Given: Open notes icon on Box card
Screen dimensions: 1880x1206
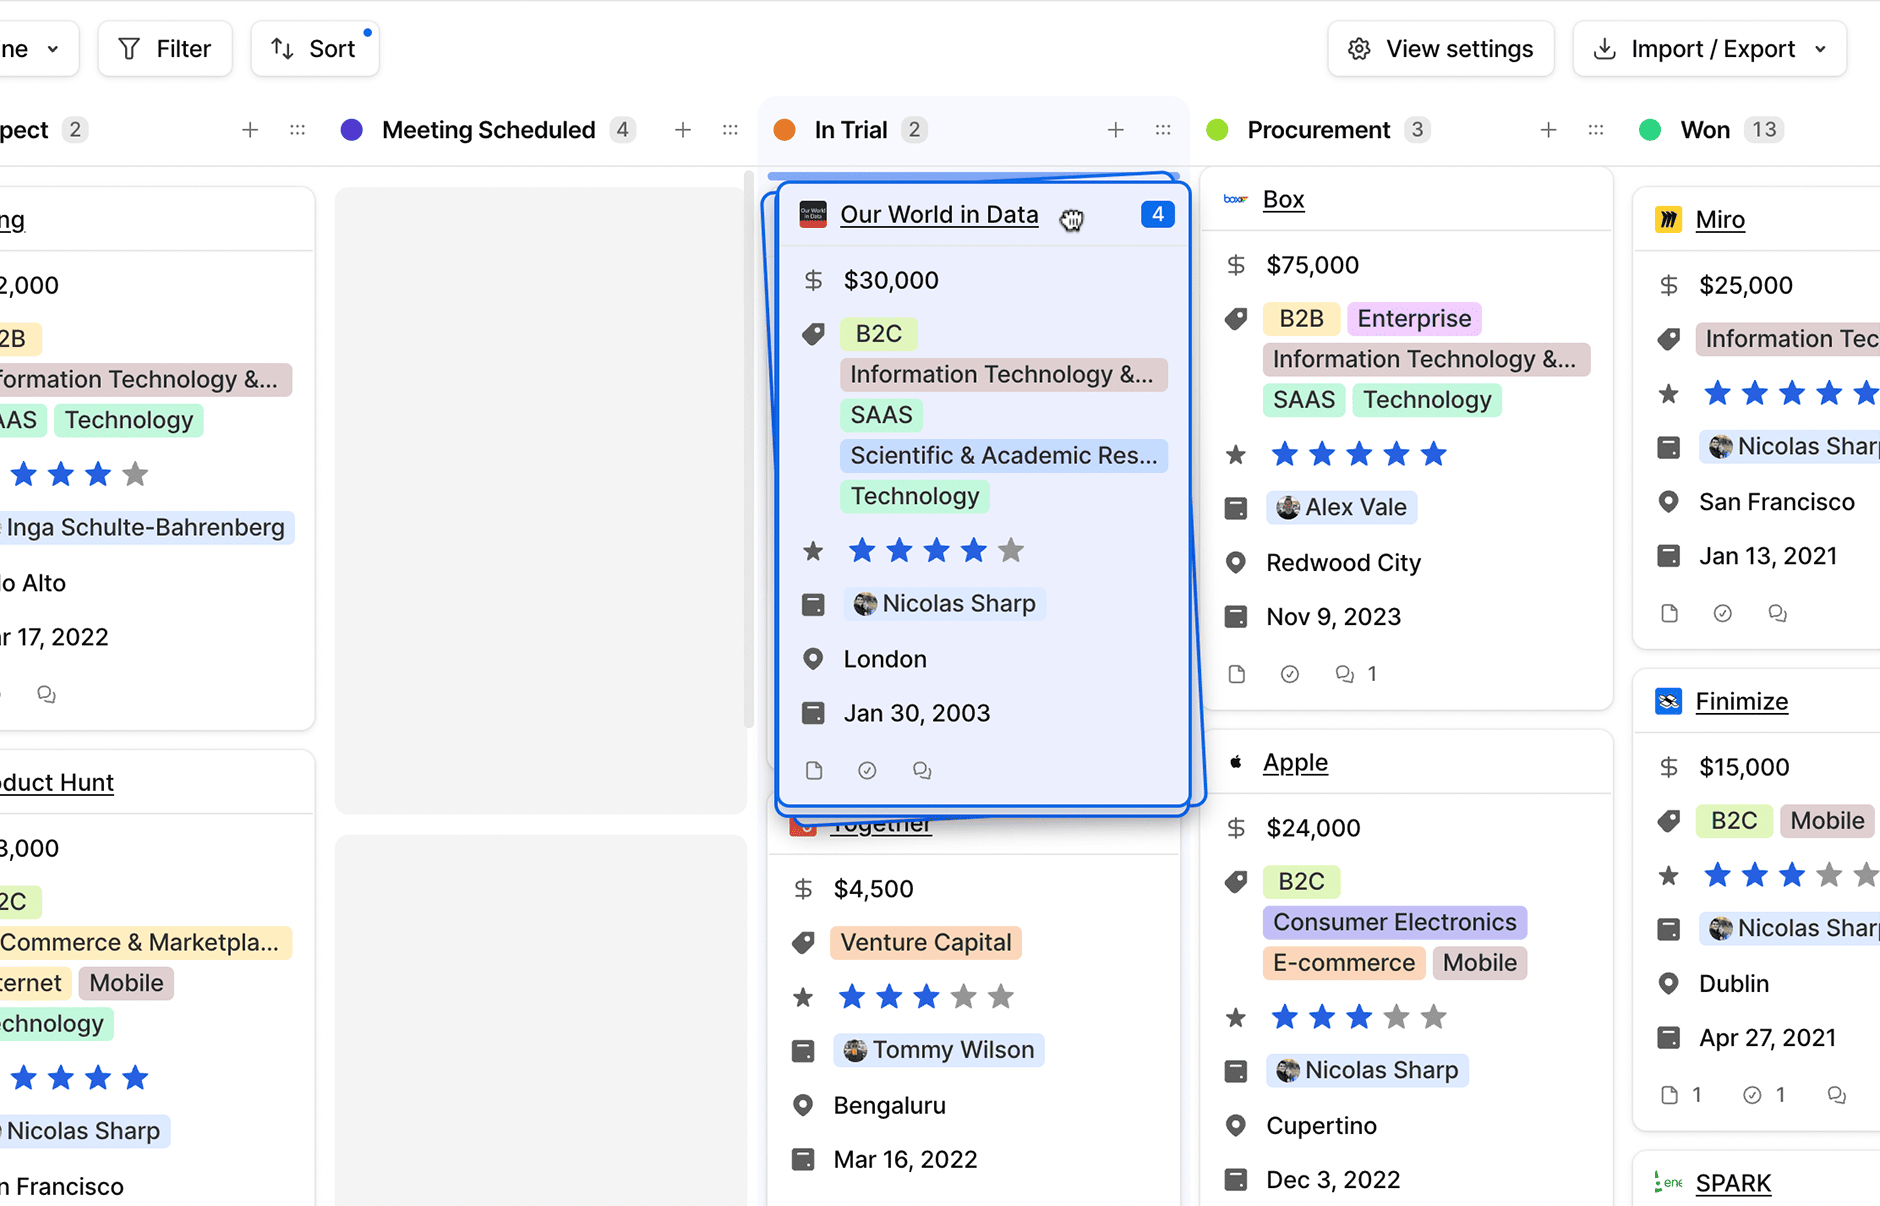Looking at the screenshot, I should click(x=1236, y=674).
